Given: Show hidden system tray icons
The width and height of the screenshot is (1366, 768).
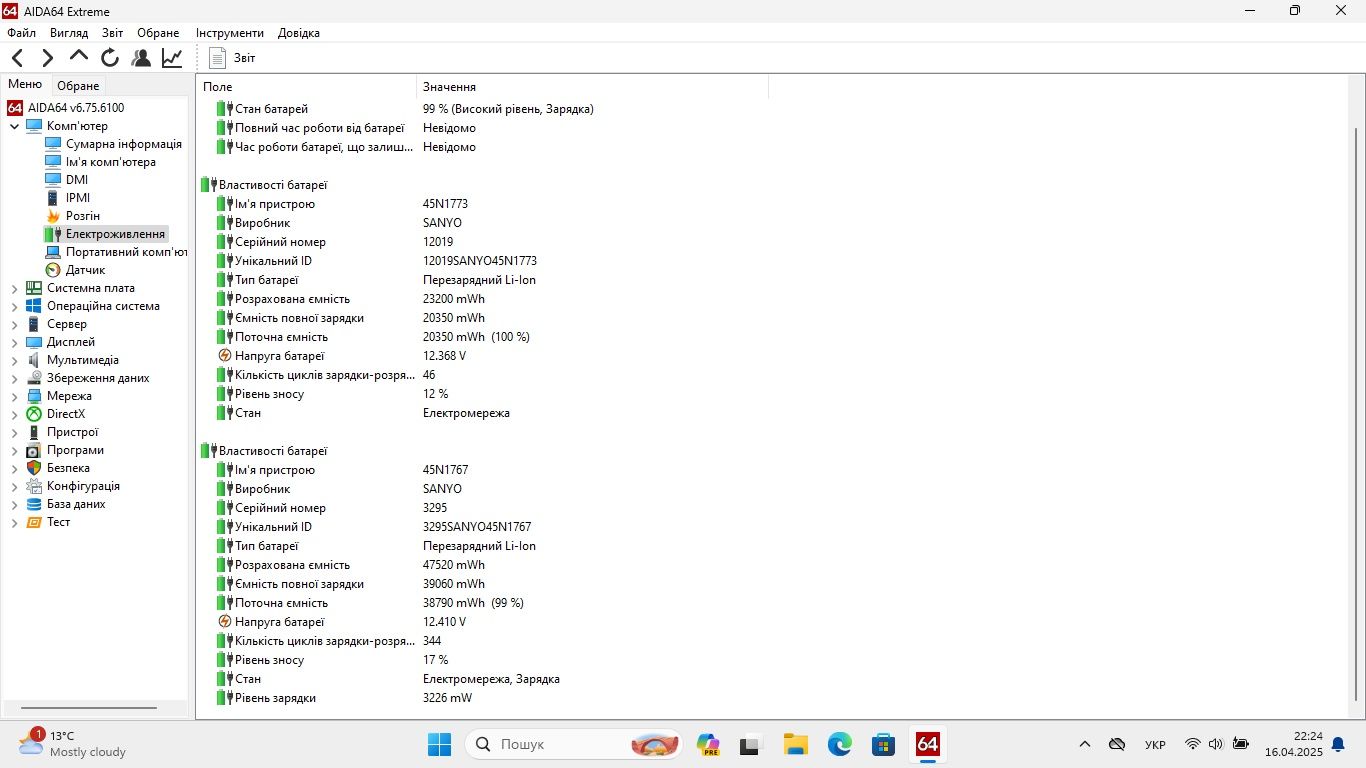Looking at the screenshot, I should pyautogui.click(x=1085, y=744).
